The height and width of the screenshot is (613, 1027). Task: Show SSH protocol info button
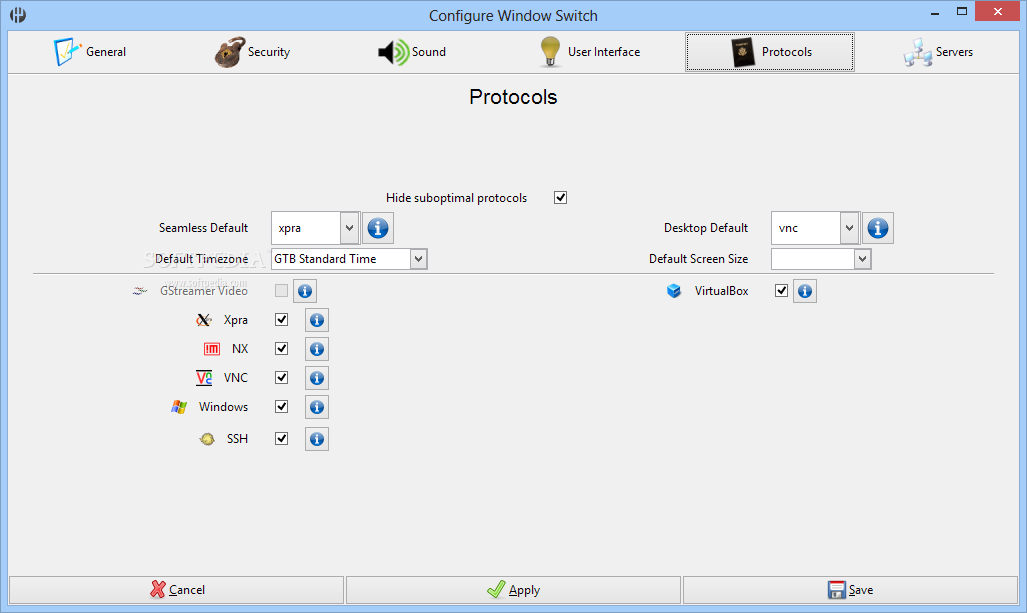tap(317, 439)
